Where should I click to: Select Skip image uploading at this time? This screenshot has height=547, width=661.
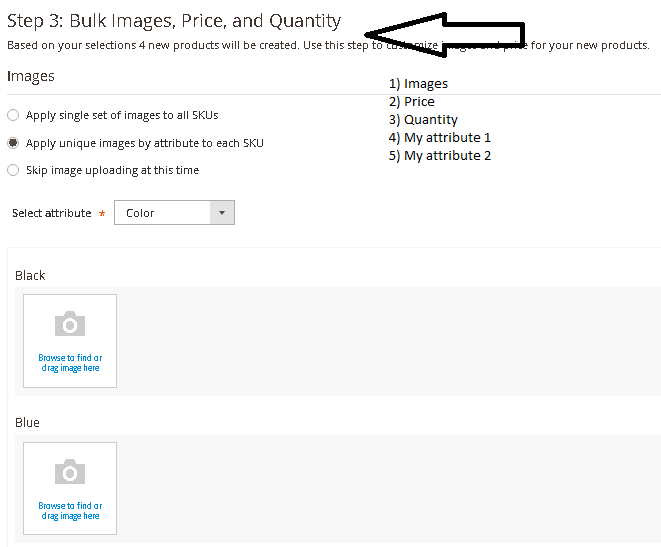click(x=13, y=170)
